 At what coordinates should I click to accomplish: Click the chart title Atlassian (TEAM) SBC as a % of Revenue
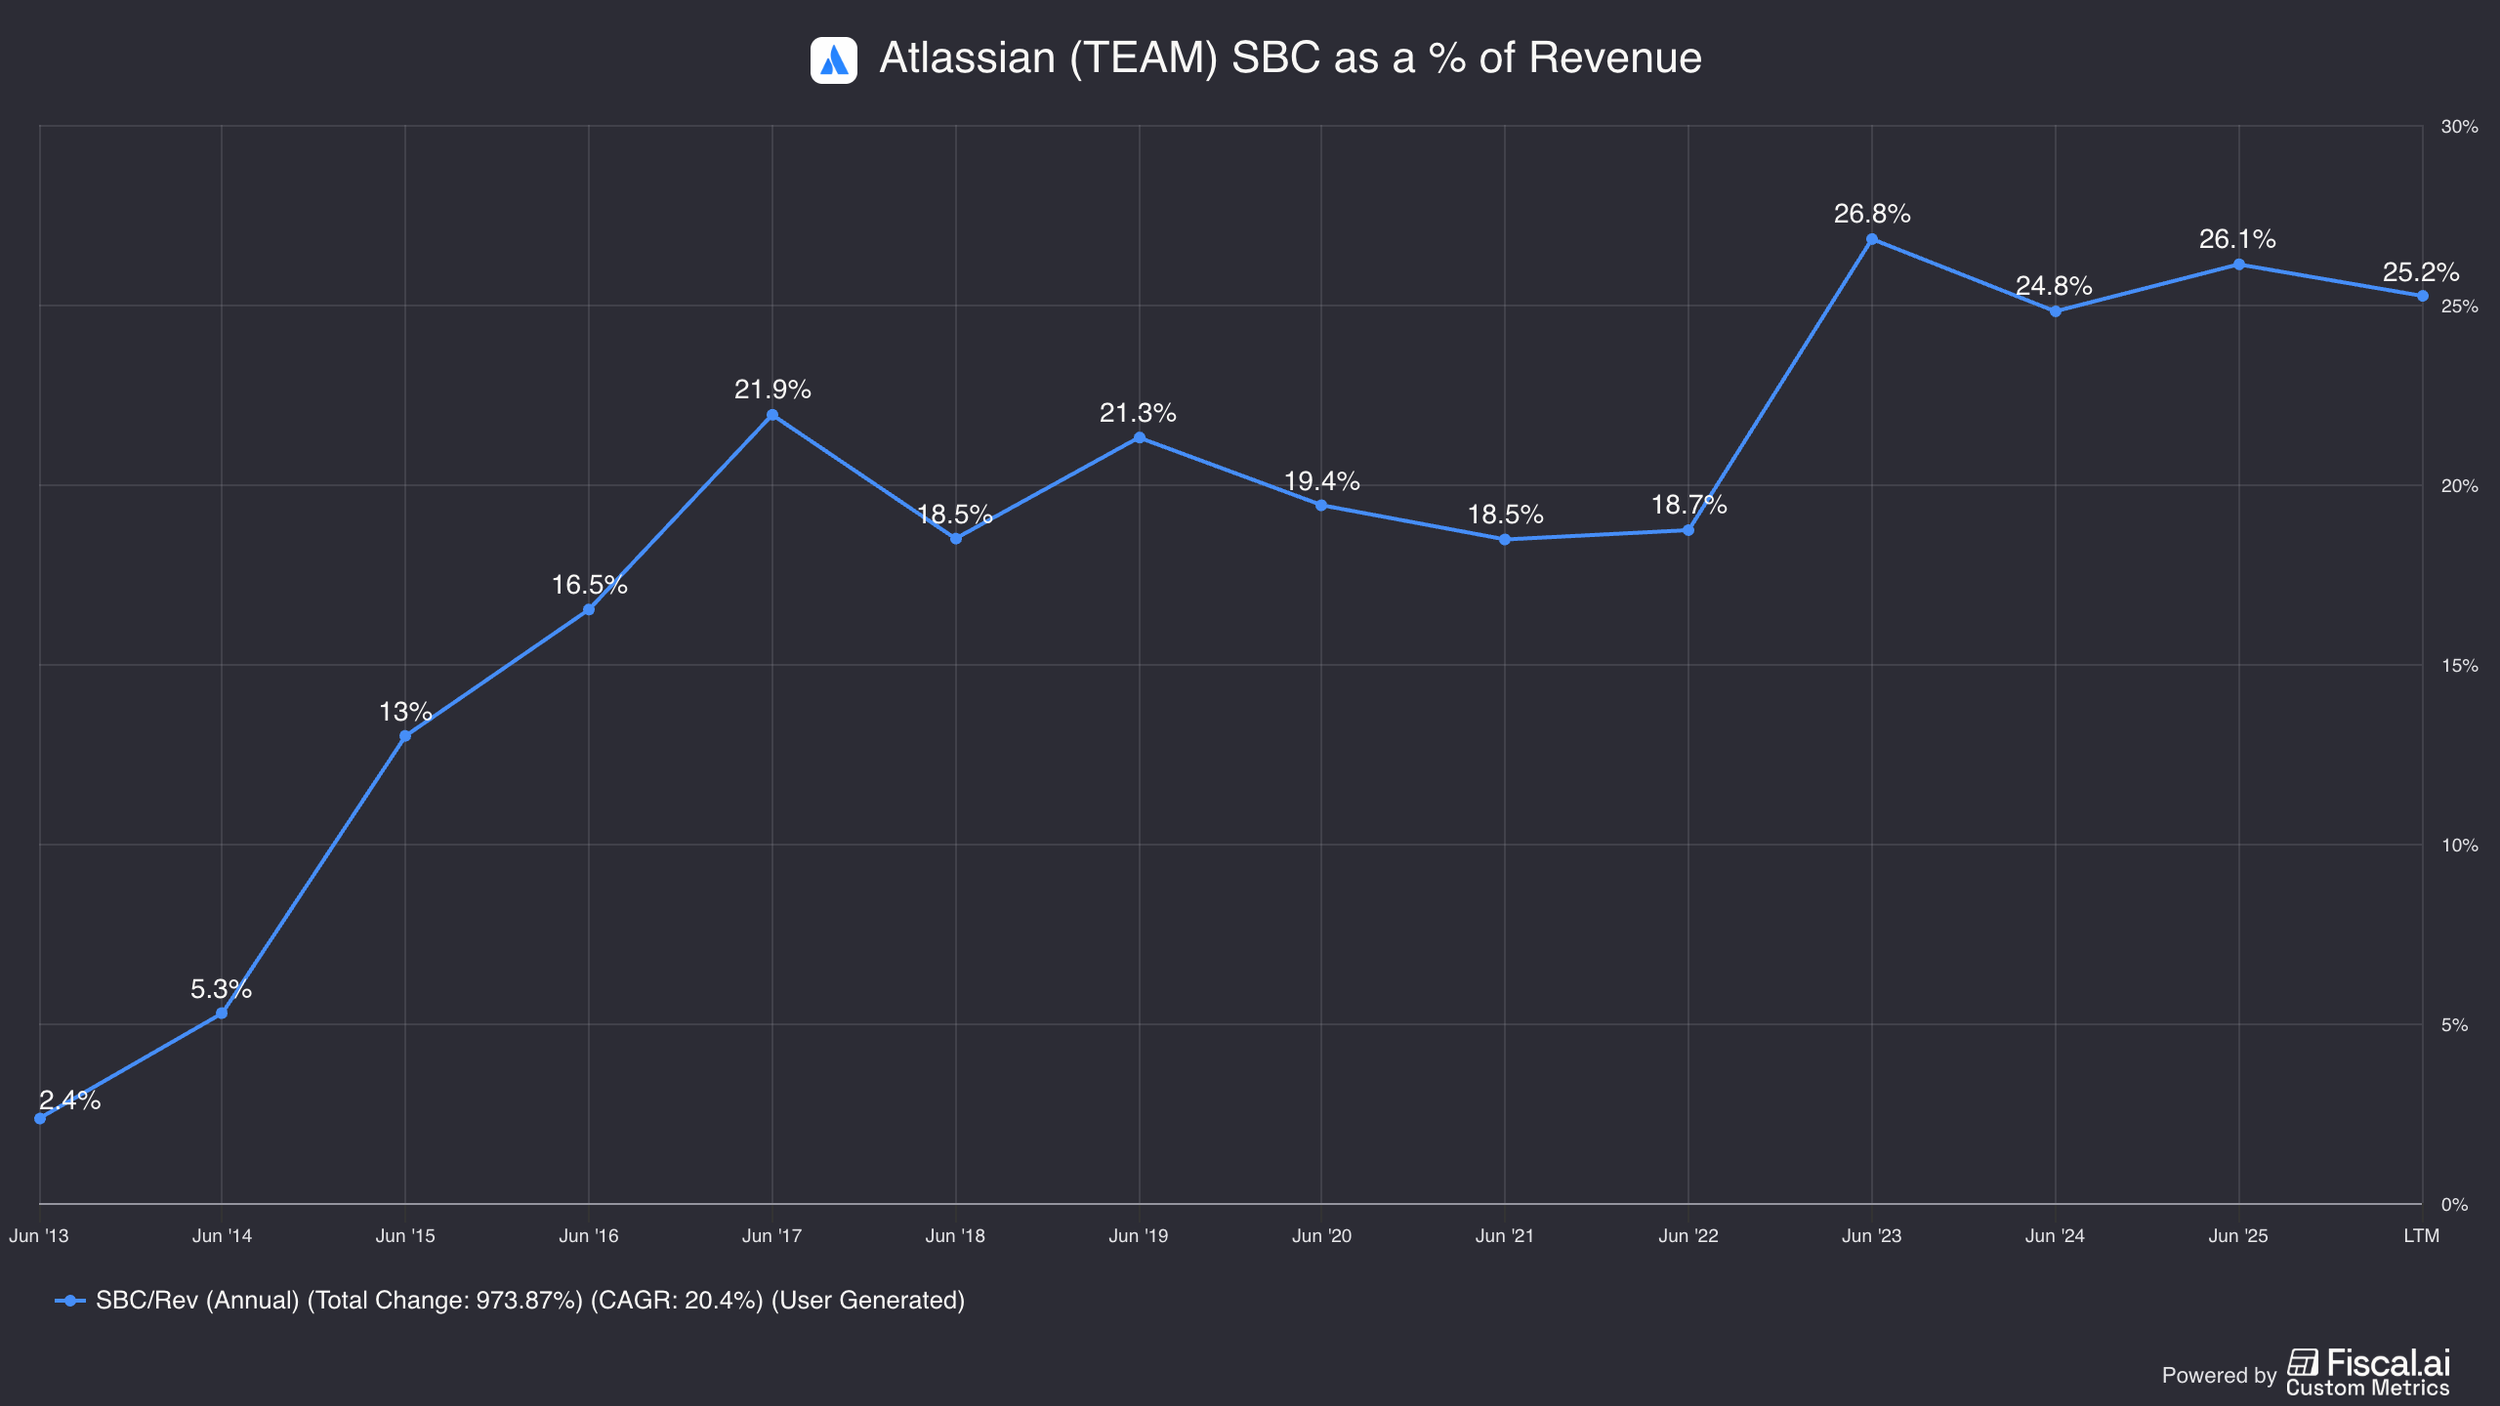tap(1290, 58)
